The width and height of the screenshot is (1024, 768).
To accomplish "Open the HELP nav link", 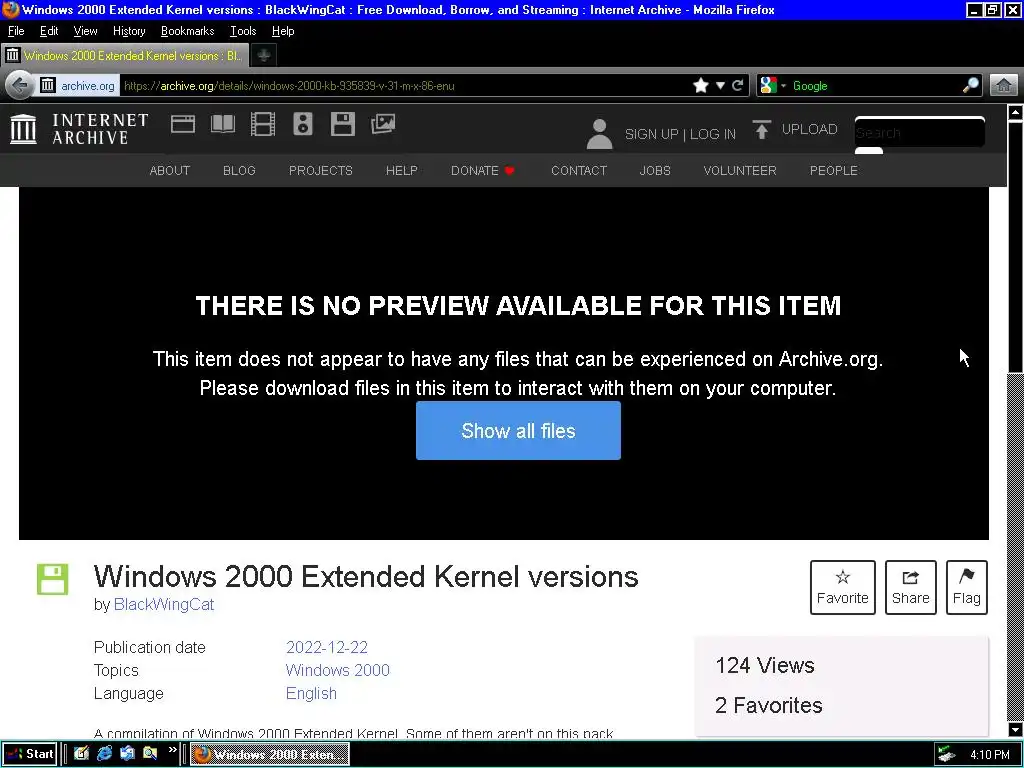I will pyautogui.click(x=402, y=170).
